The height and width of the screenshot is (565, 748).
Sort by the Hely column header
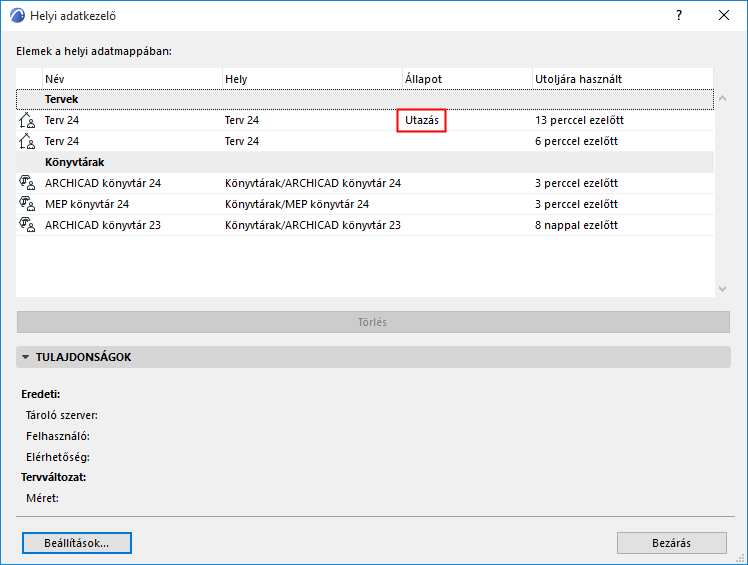(312, 79)
